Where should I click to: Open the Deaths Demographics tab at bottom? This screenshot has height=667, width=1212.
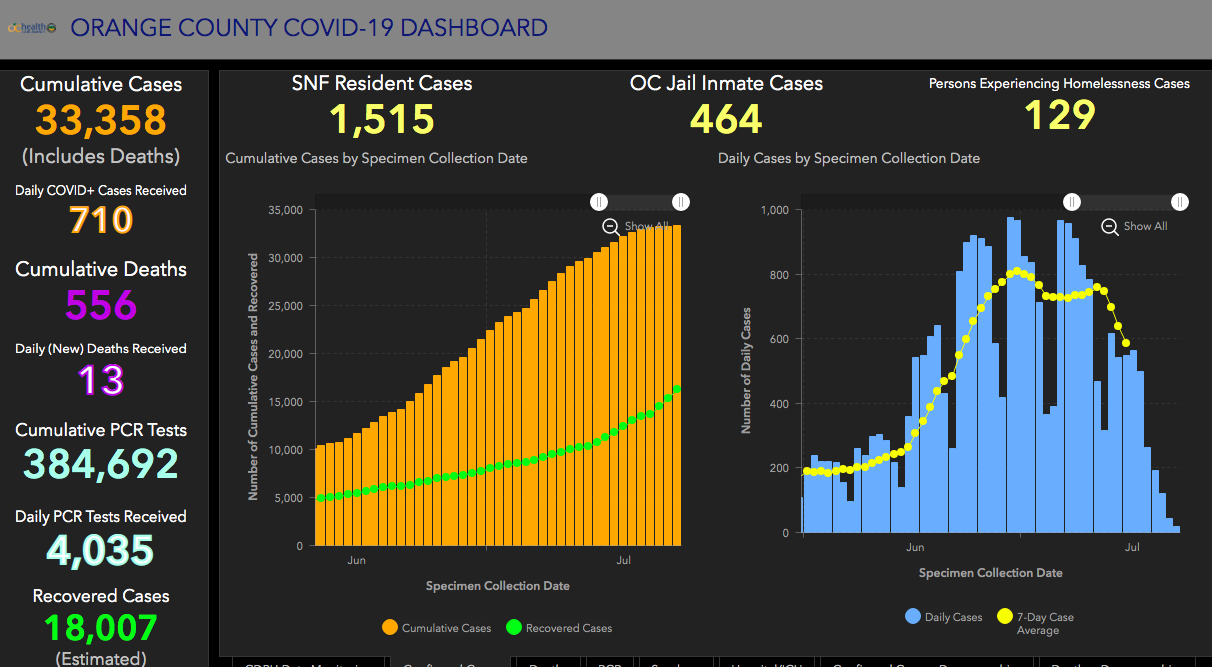coord(1112,662)
